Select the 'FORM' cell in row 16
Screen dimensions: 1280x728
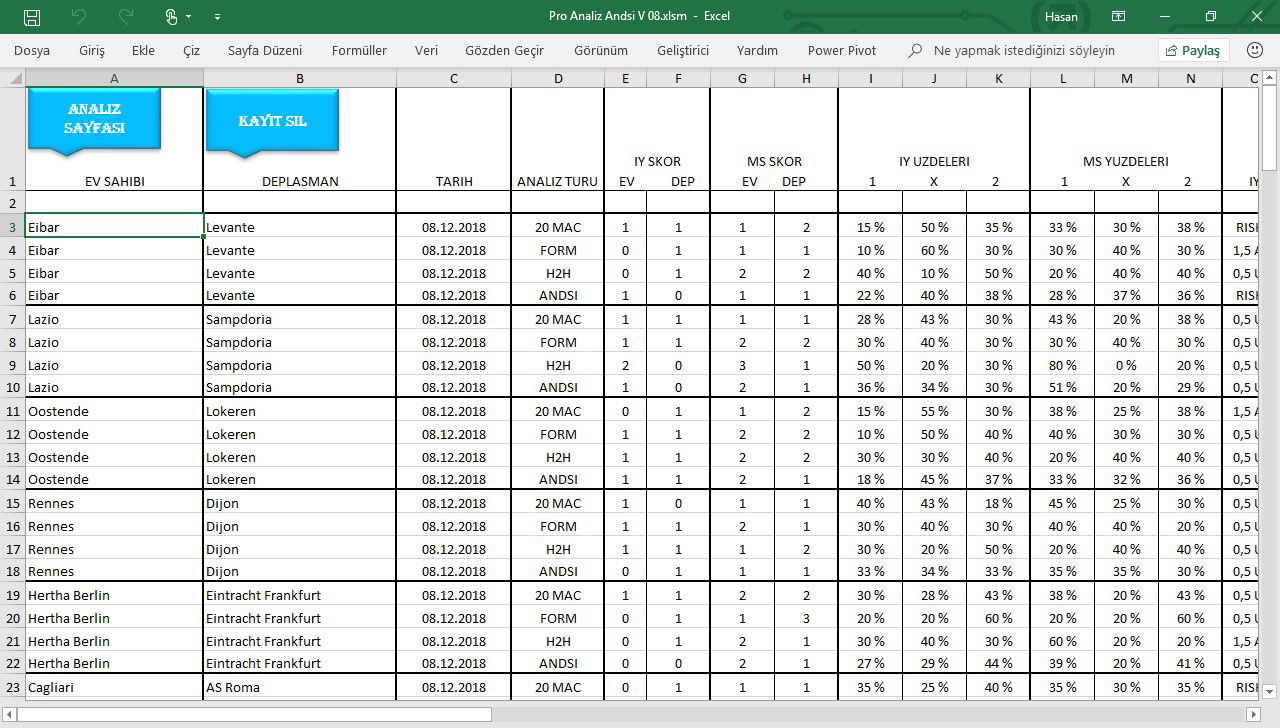click(x=557, y=526)
